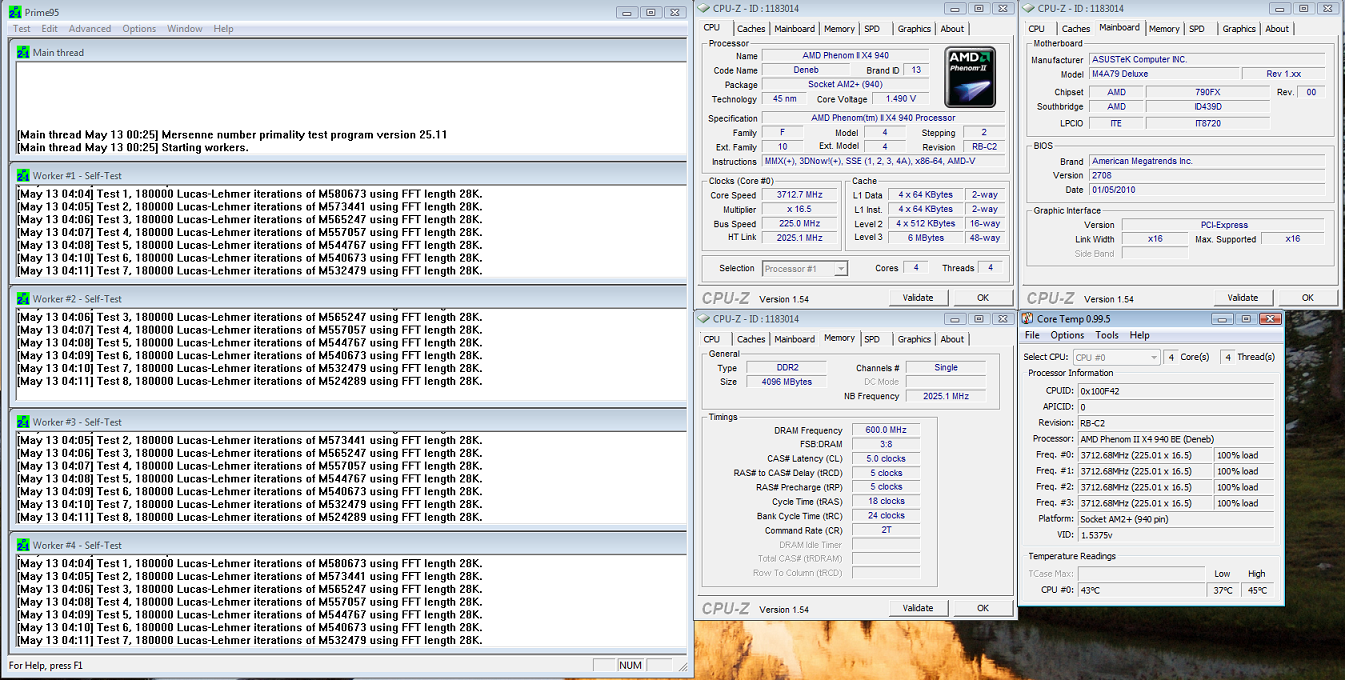
Task: Open the File menu in Core Temp
Action: (1032, 335)
